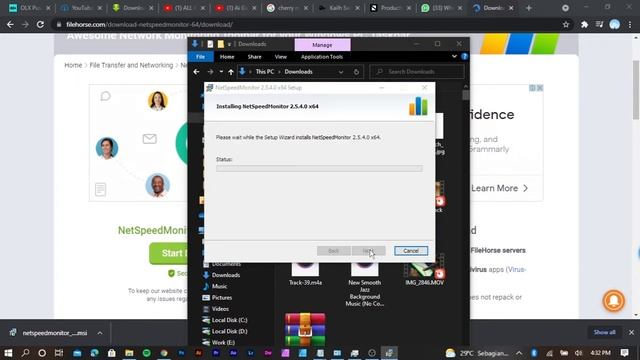
Task: Click Chrome back navigation arrow
Action: click(x=10, y=24)
